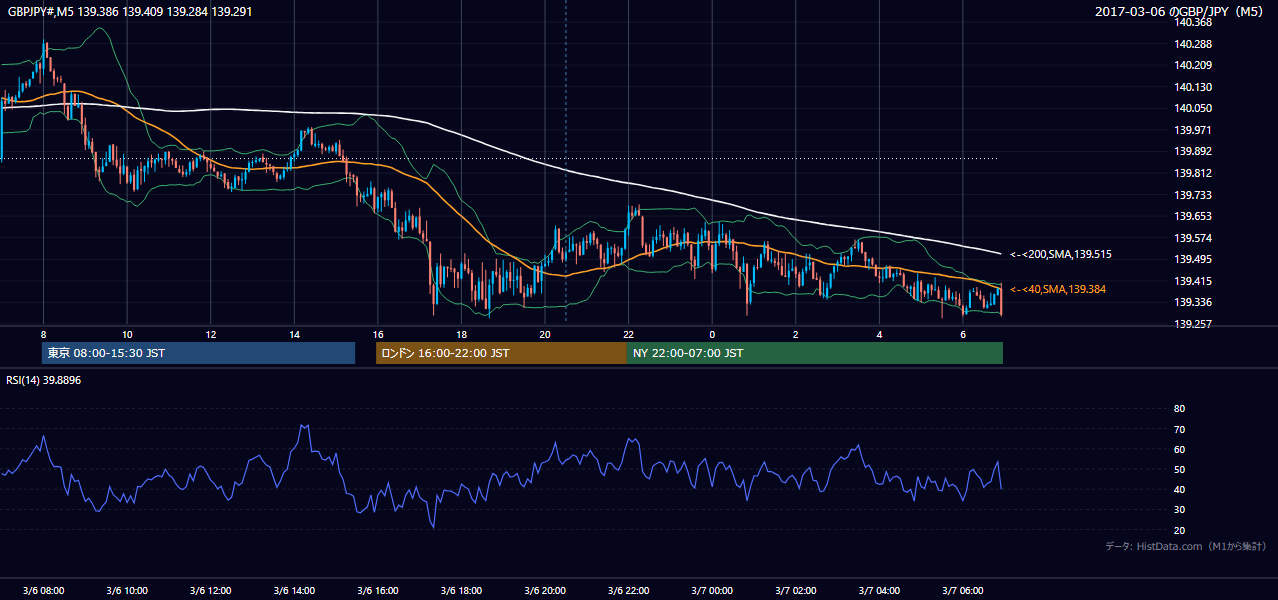Click the bottom date label 3/7 06:00
The image size is (1278, 600).
pyautogui.click(x=962, y=590)
